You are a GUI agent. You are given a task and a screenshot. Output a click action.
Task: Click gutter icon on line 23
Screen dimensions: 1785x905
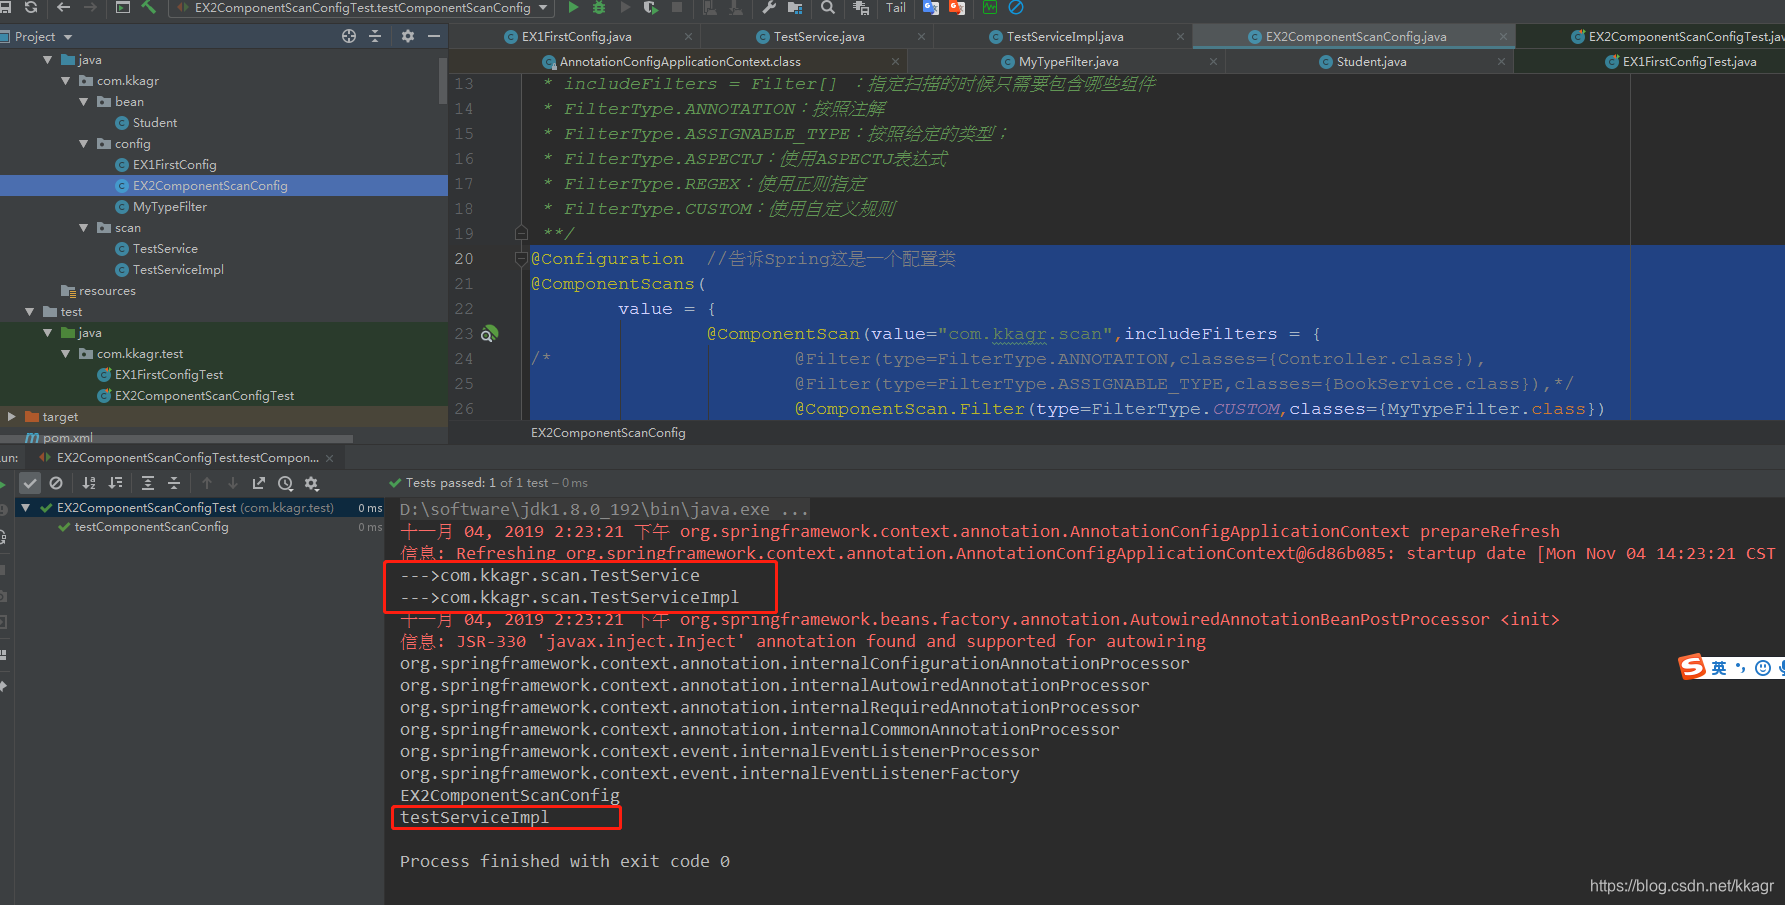click(490, 334)
